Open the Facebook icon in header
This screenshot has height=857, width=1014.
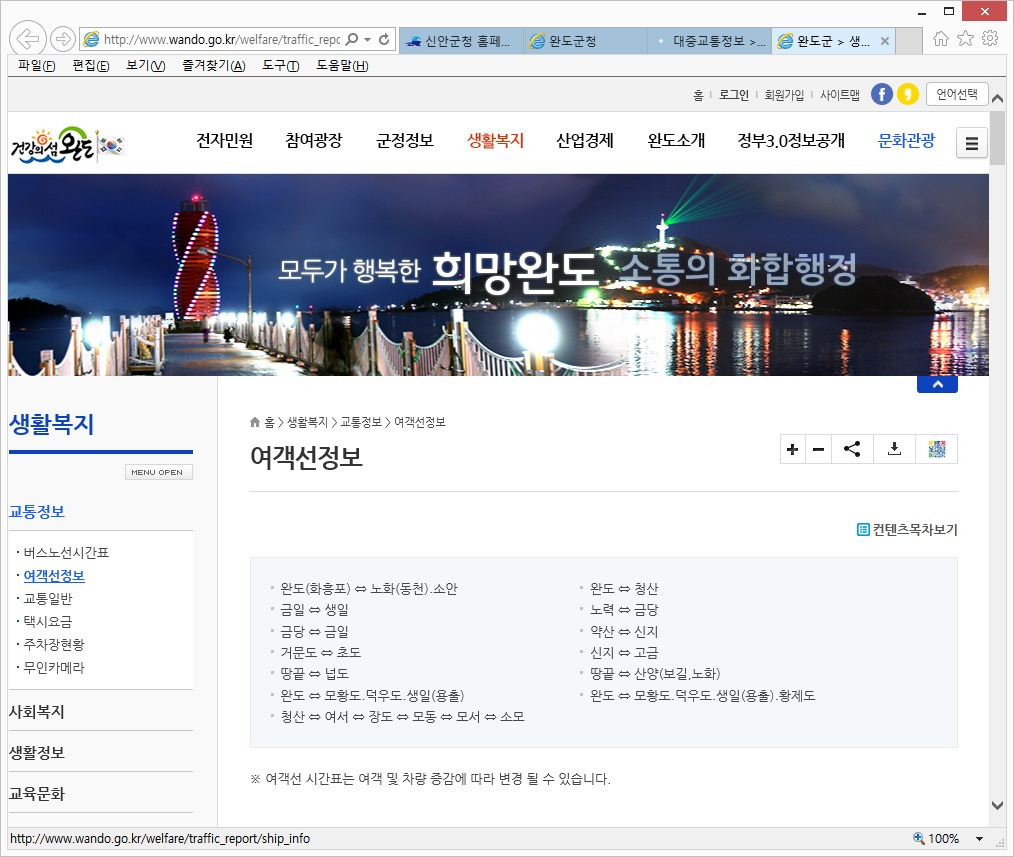tap(881, 94)
